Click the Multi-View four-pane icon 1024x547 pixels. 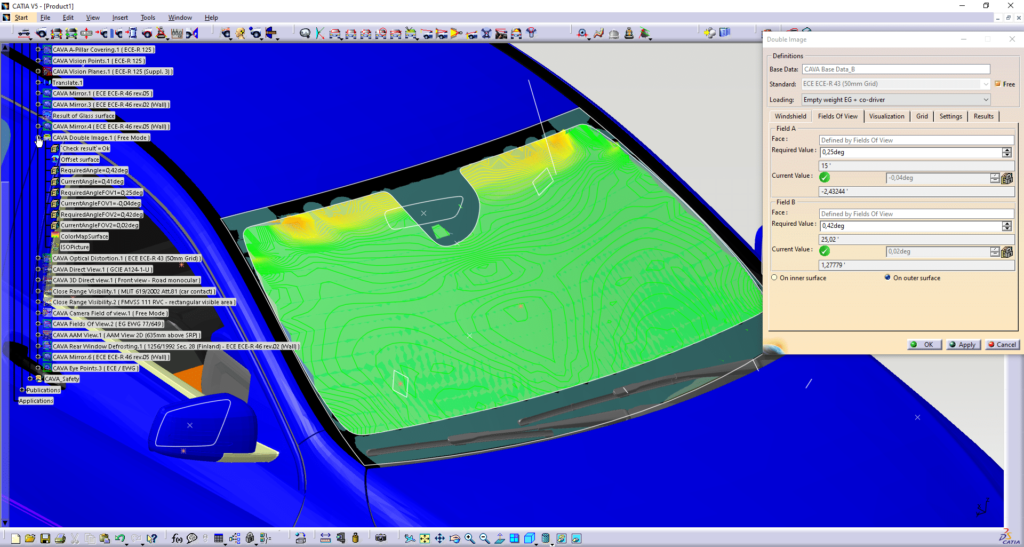(515, 539)
